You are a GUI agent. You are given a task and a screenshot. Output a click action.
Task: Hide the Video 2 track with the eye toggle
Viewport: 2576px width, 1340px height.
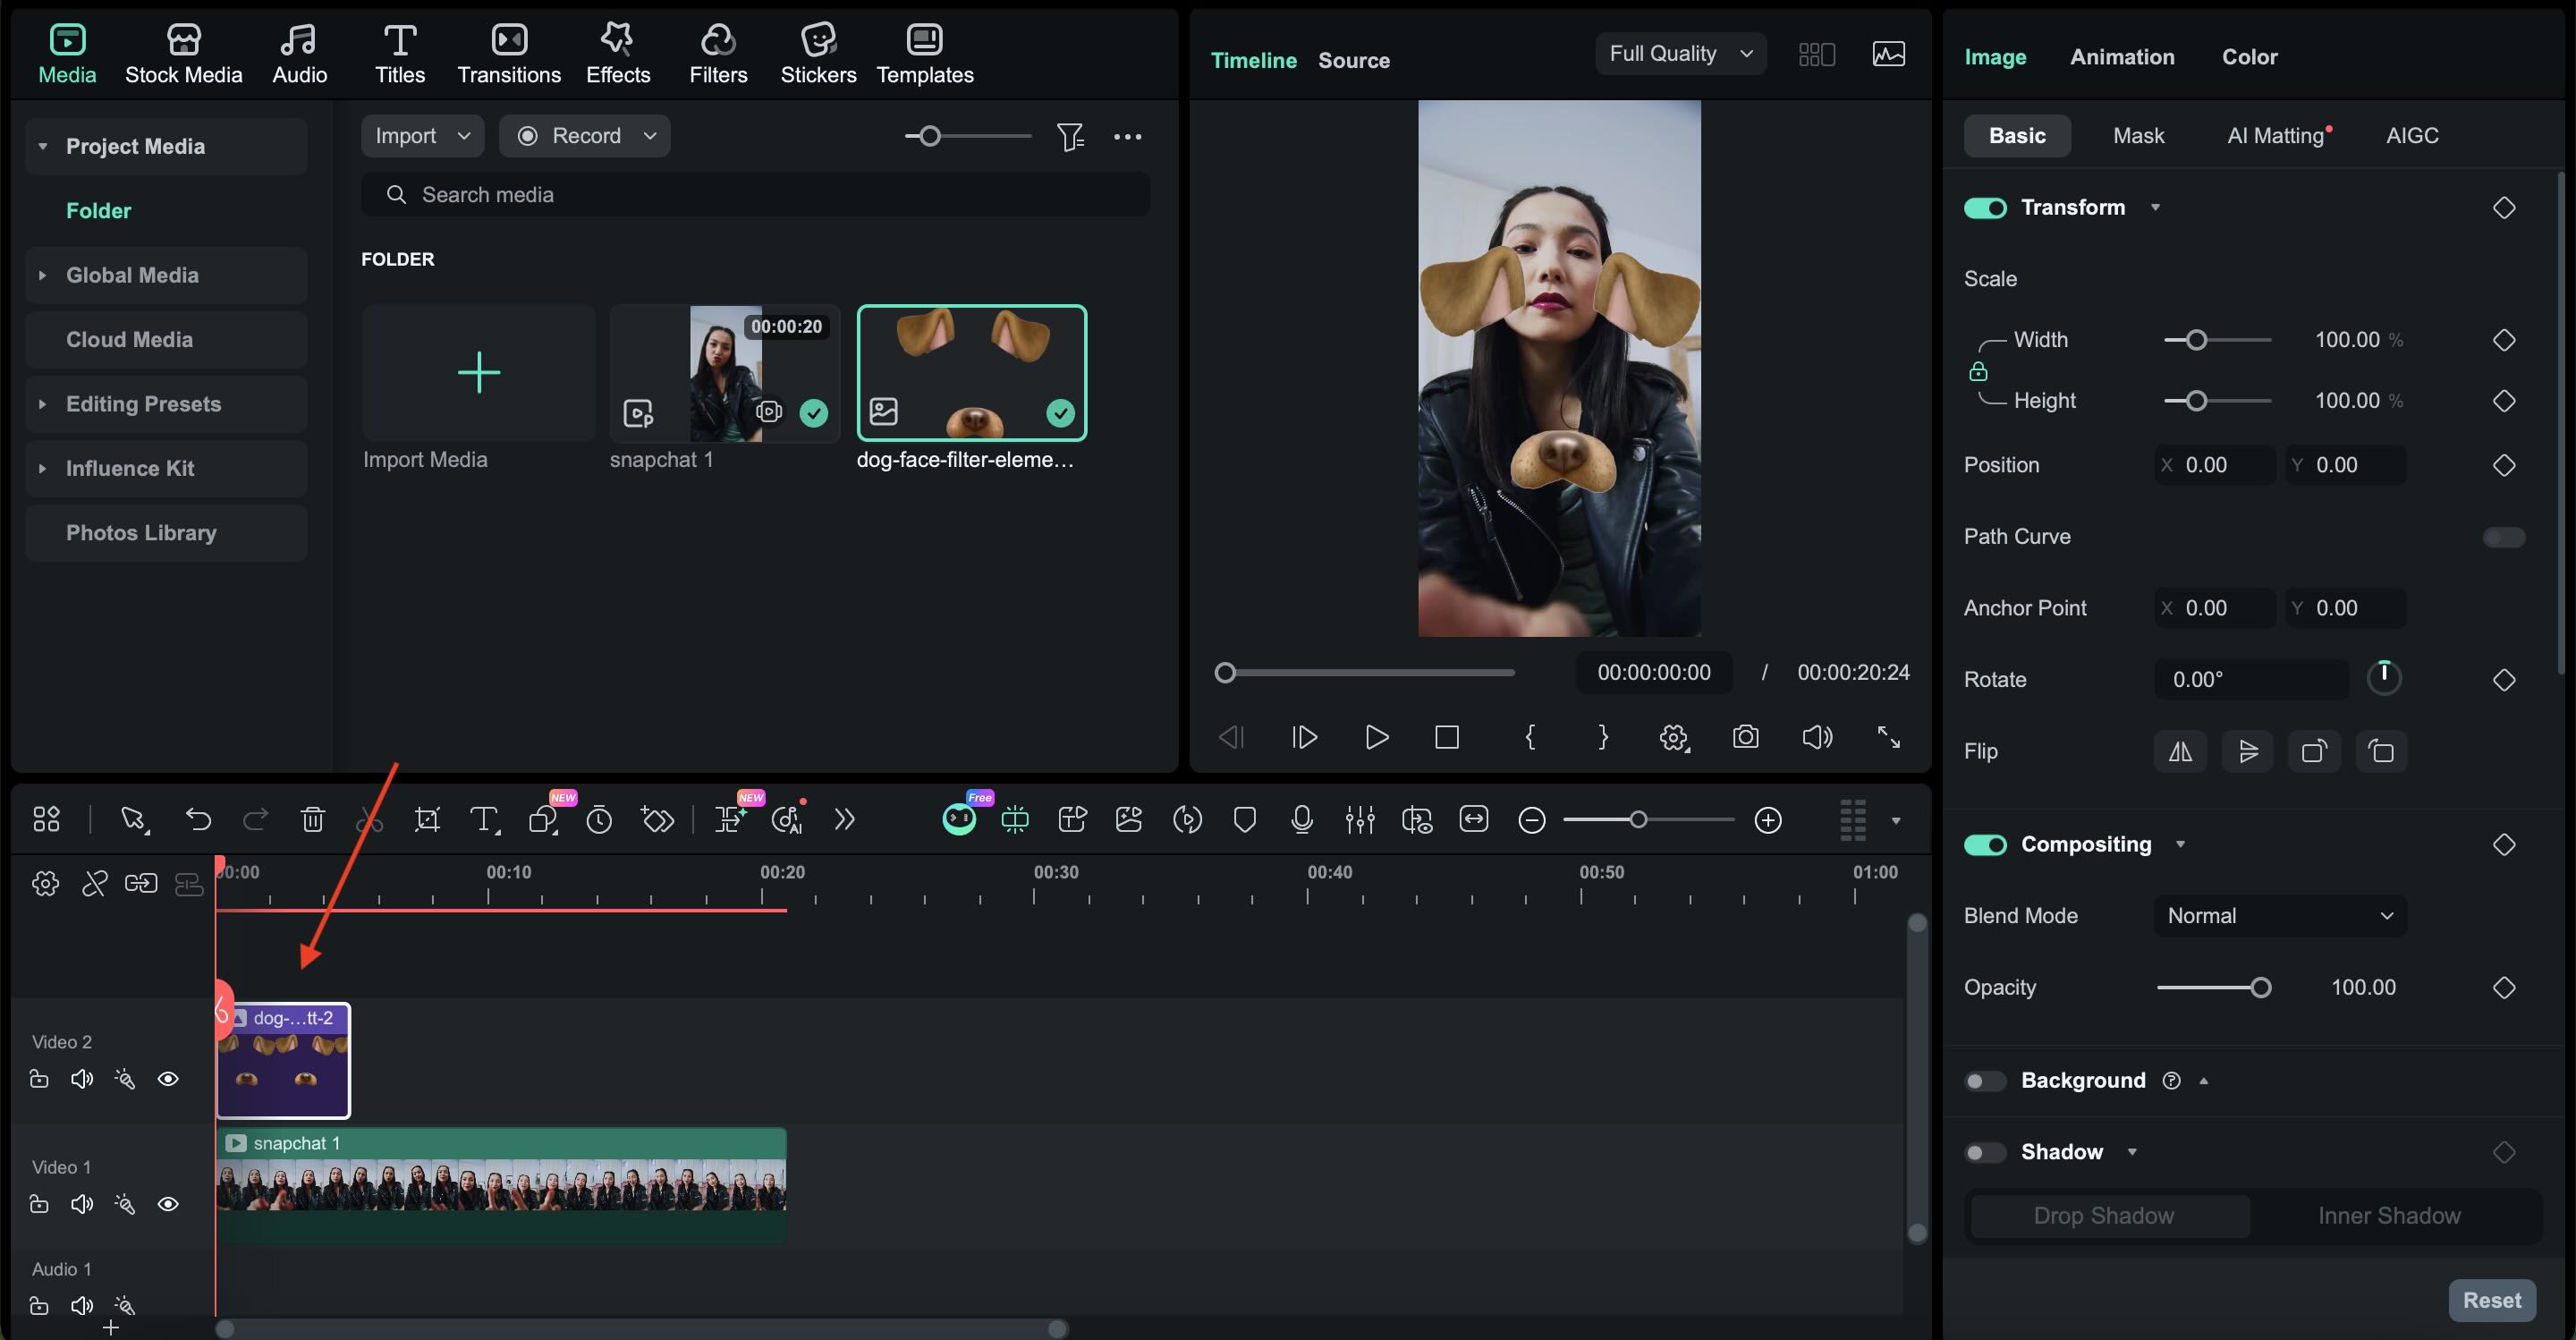[168, 1078]
